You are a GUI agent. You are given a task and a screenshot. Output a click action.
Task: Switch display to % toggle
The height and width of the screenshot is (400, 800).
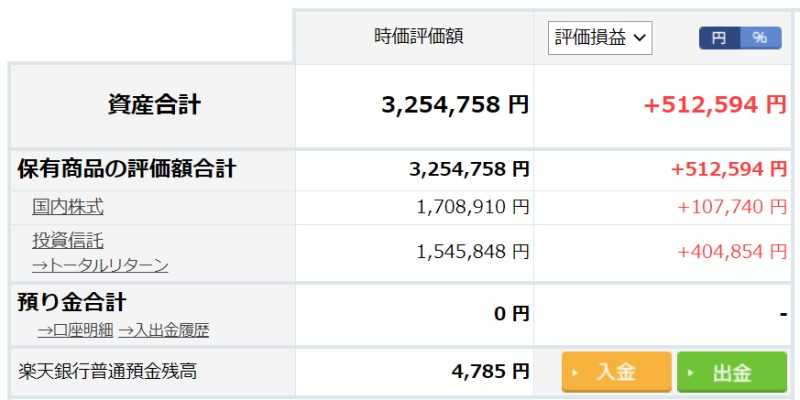(760, 38)
